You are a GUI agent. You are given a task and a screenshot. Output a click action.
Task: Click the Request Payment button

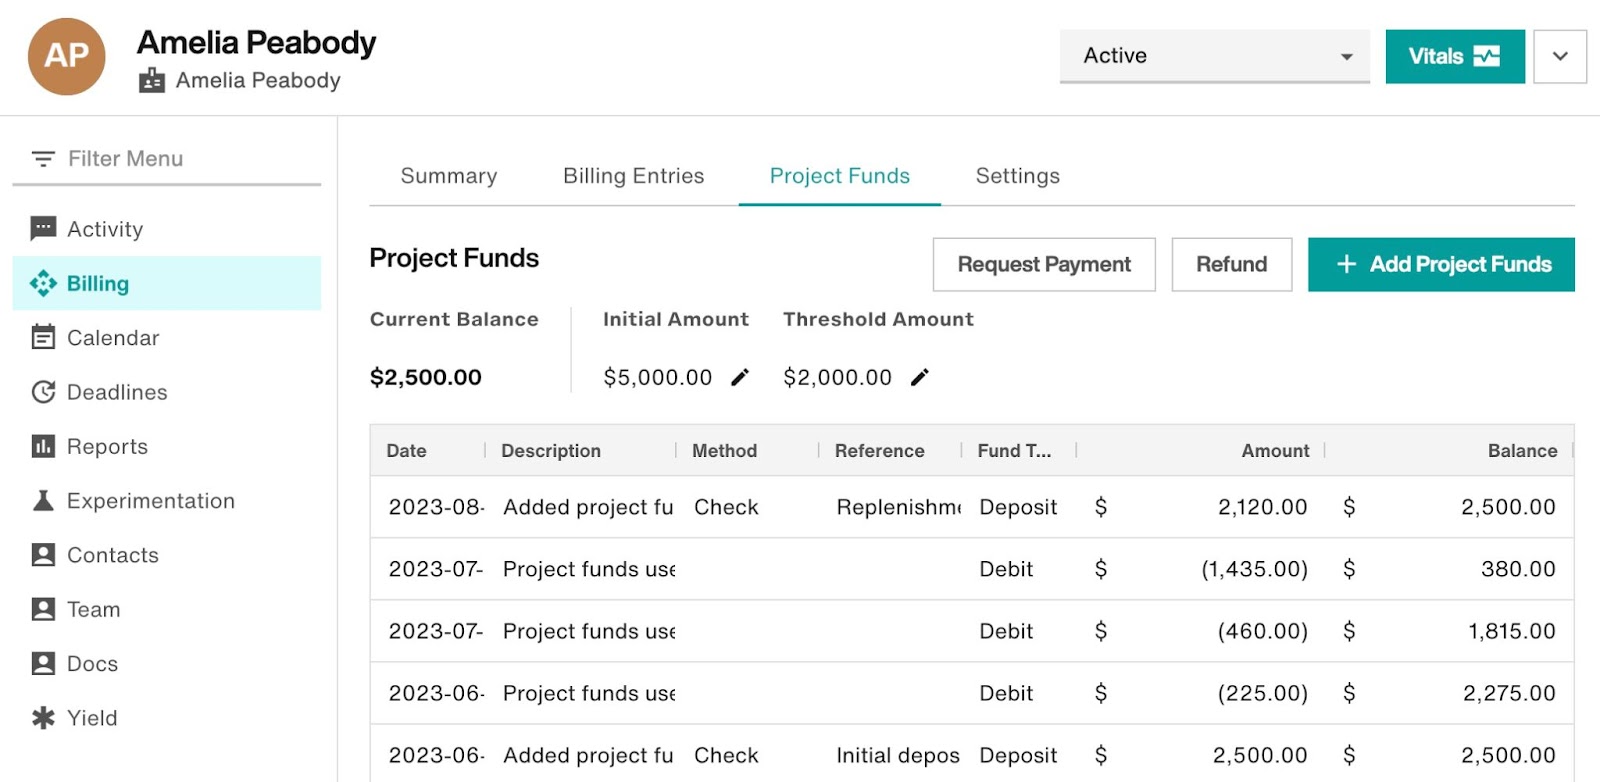coord(1044,264)
